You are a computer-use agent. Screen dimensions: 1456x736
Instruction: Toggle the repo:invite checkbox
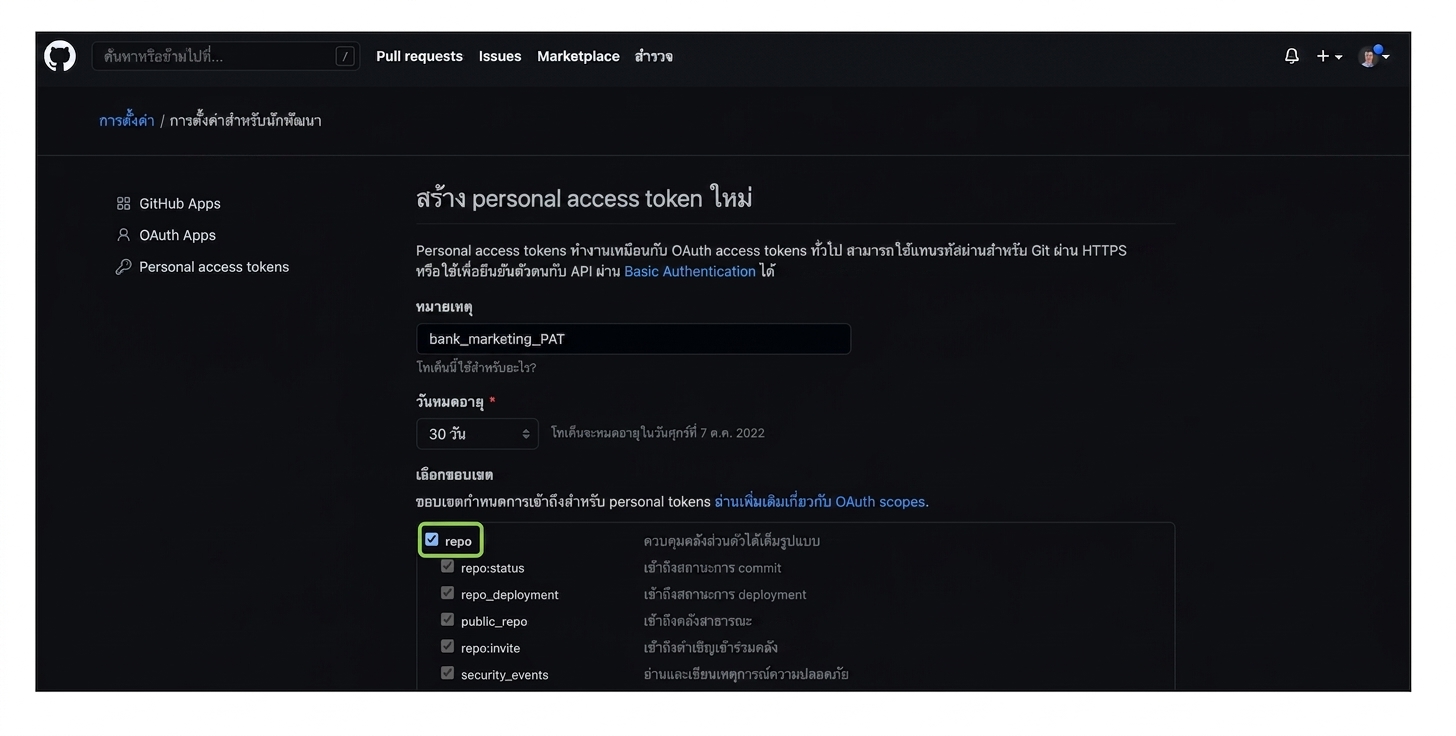(x=447, y=647)
